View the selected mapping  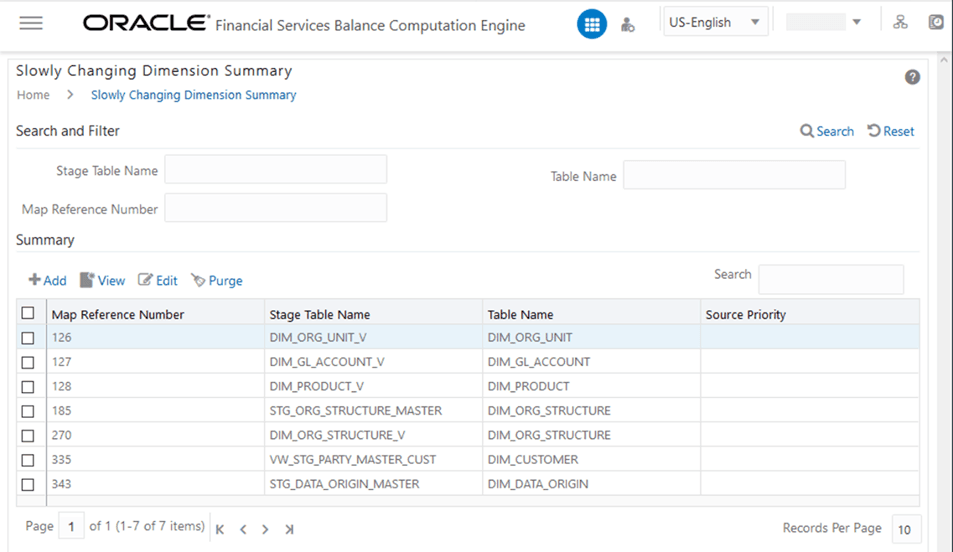point(102,280)
